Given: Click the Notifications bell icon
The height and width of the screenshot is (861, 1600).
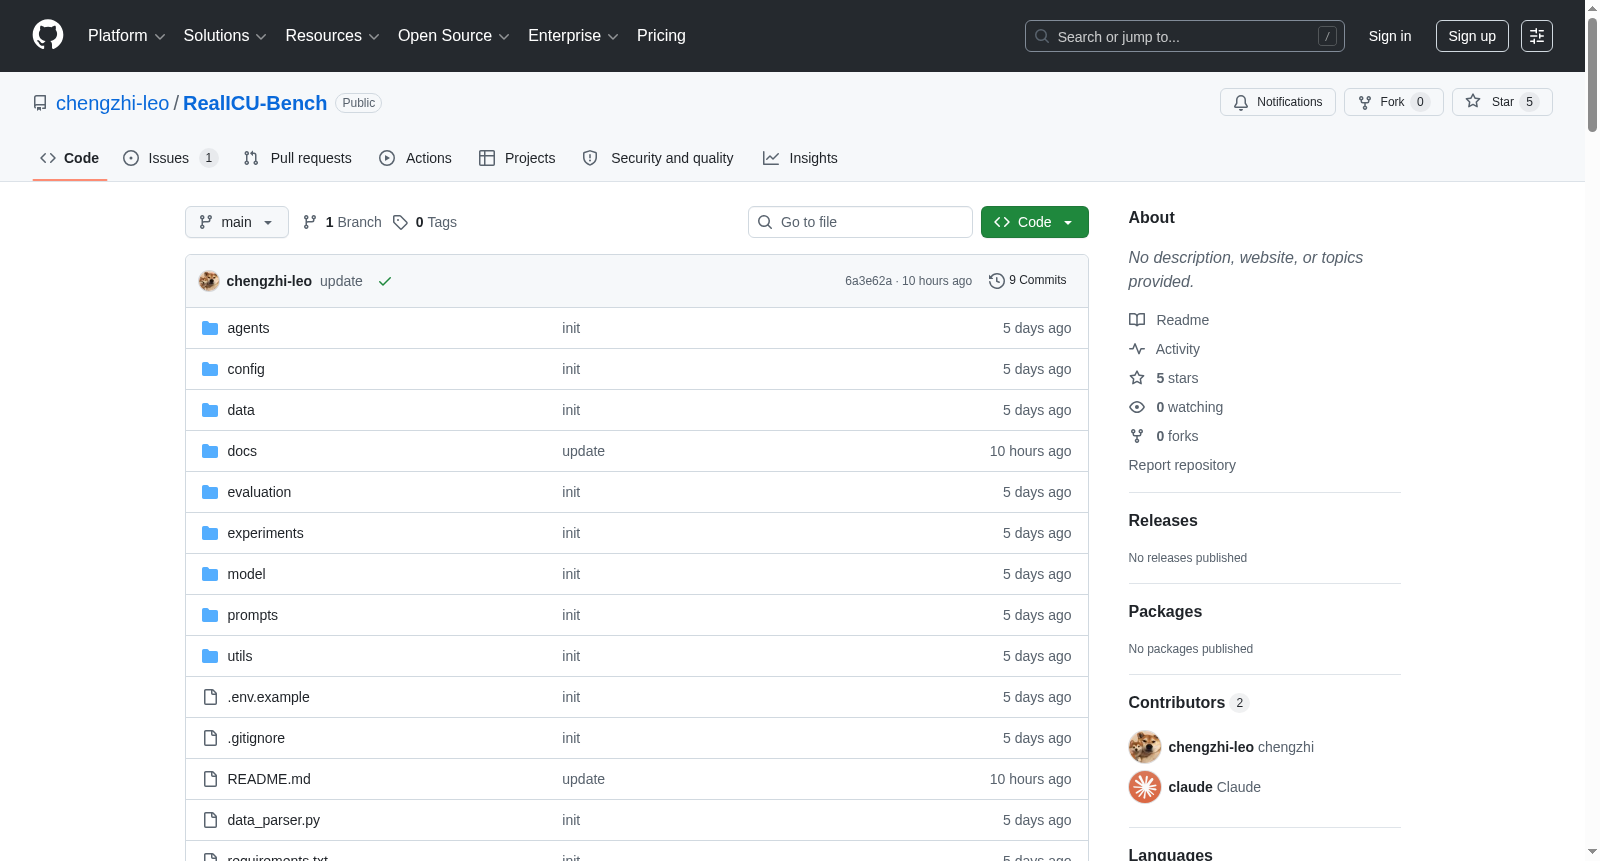Looking at the screenshot, I should [x=1241, y=102].
